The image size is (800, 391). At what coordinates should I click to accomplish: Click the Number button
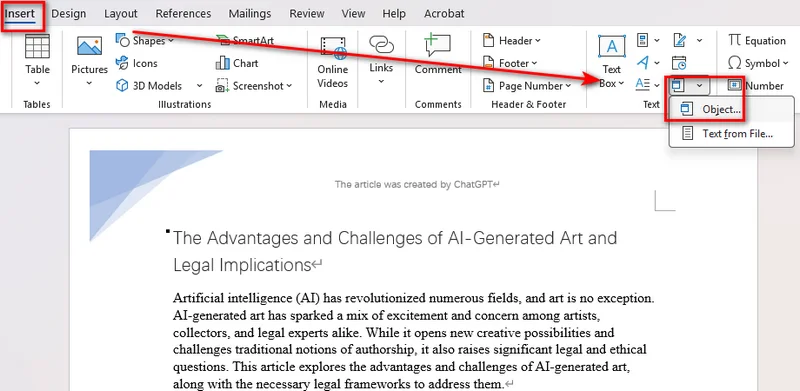click(x=756, y=86)
